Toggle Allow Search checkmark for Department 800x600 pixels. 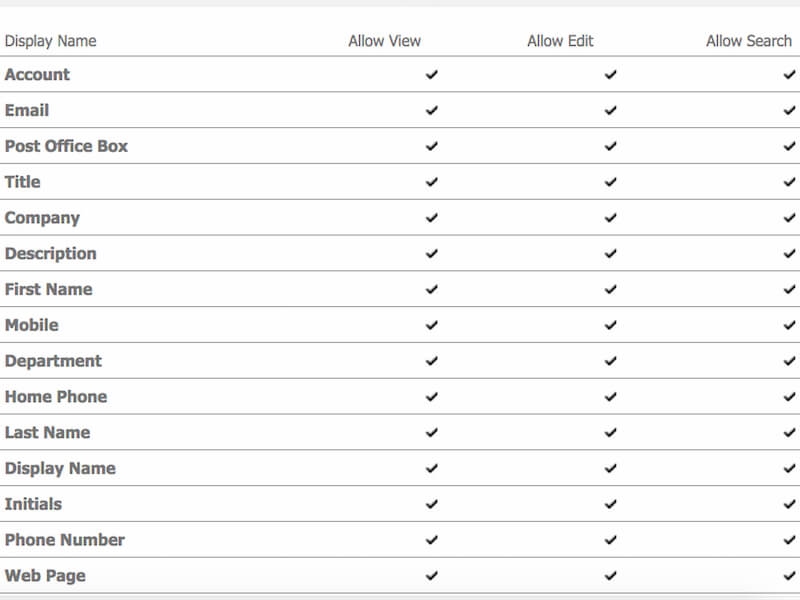pos(789,361)
